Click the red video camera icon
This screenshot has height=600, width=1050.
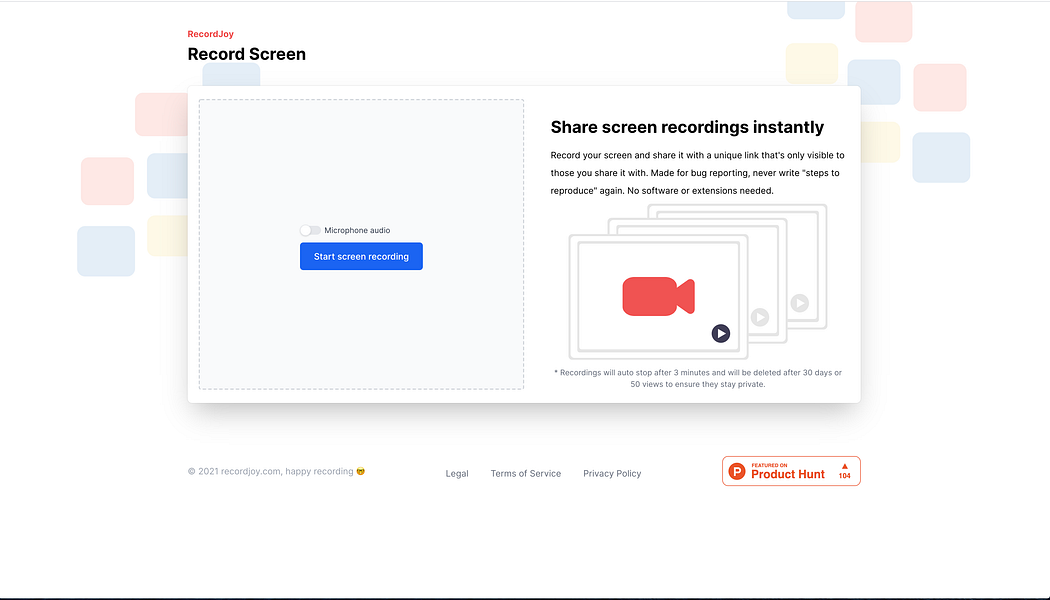(658, 296)
